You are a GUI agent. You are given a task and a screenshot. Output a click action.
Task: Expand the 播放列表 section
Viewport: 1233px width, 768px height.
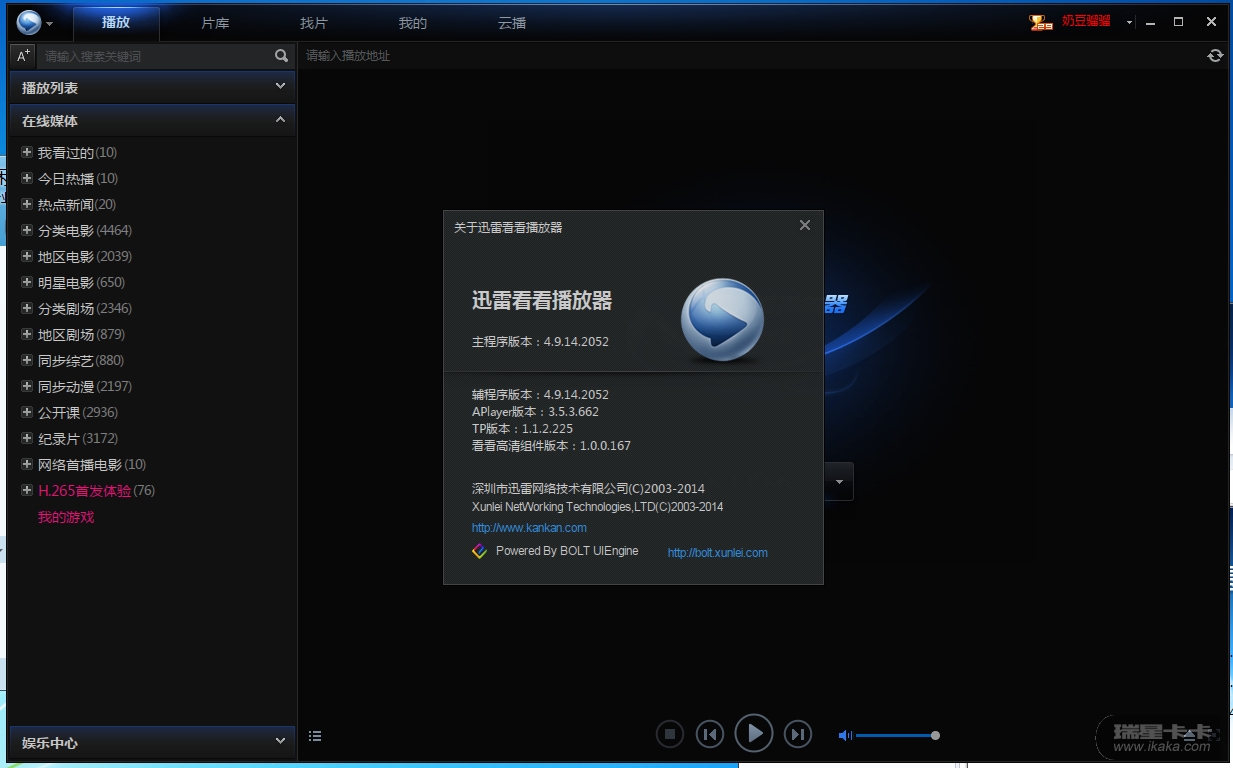pyautogui.click(x=280, y=87)
